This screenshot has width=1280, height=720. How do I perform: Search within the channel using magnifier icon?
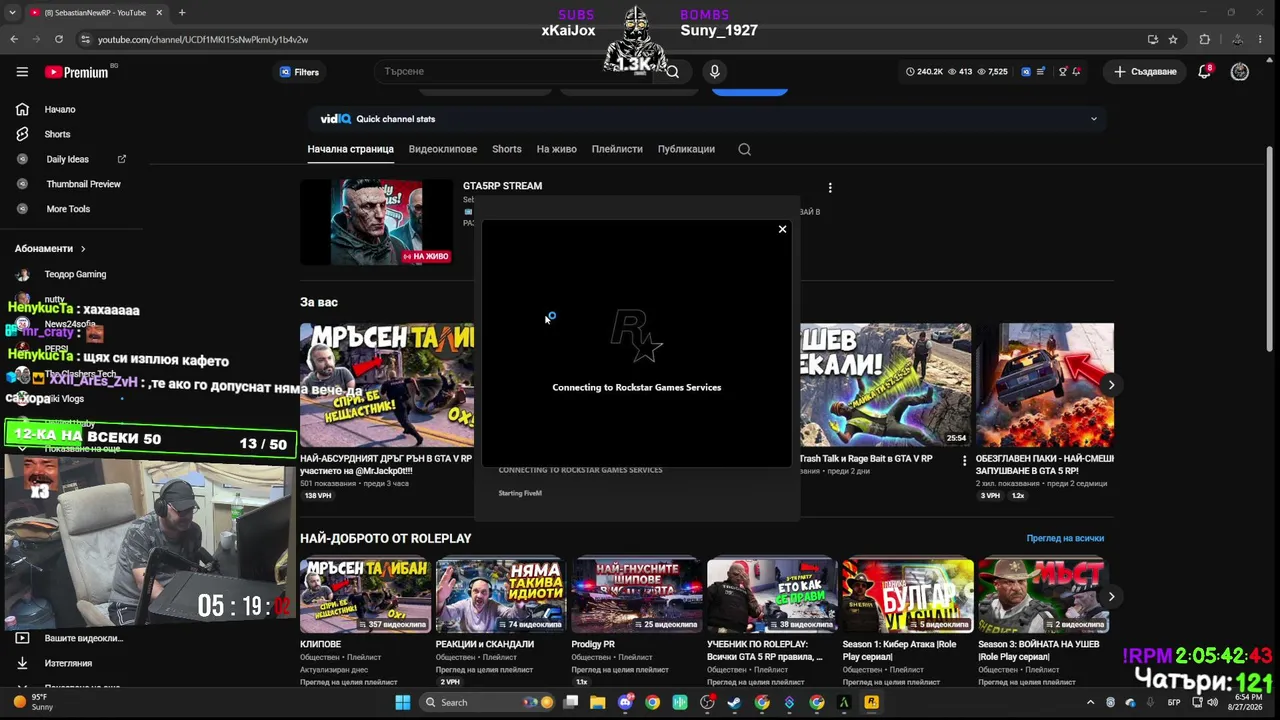(744, 149)
